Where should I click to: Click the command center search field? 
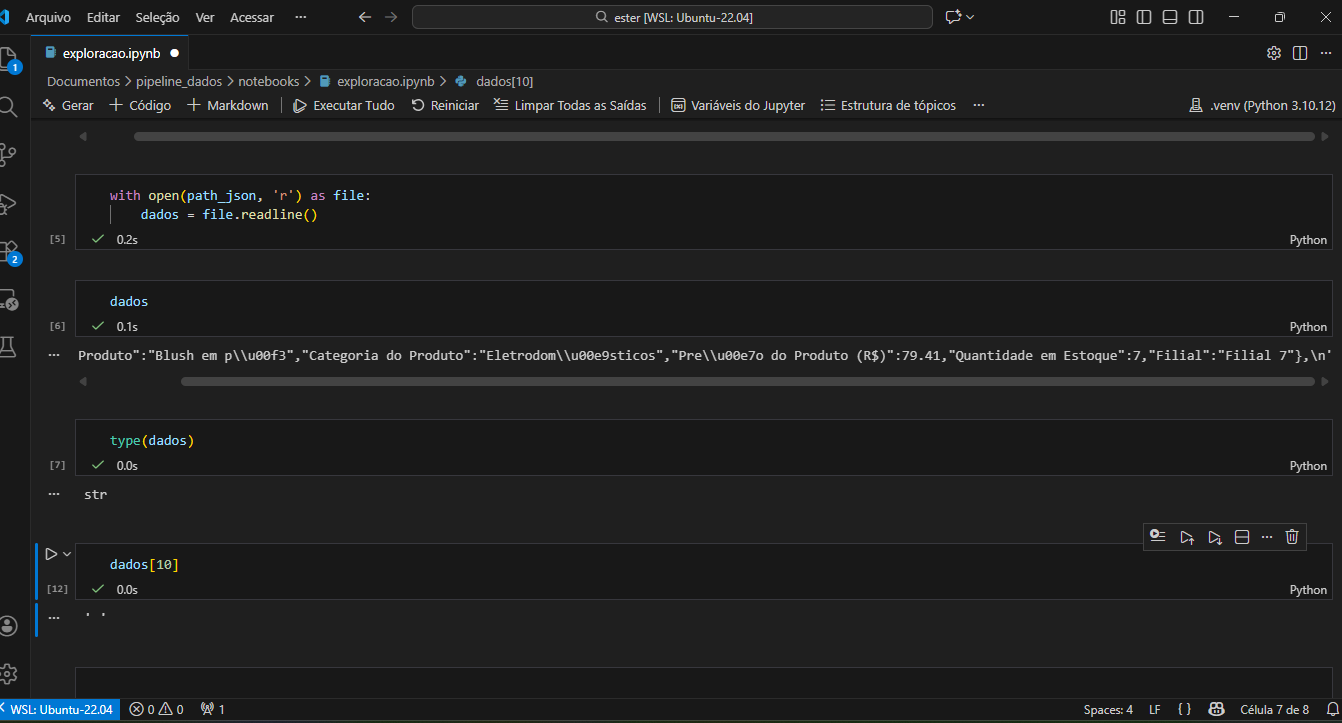(671, 17)
